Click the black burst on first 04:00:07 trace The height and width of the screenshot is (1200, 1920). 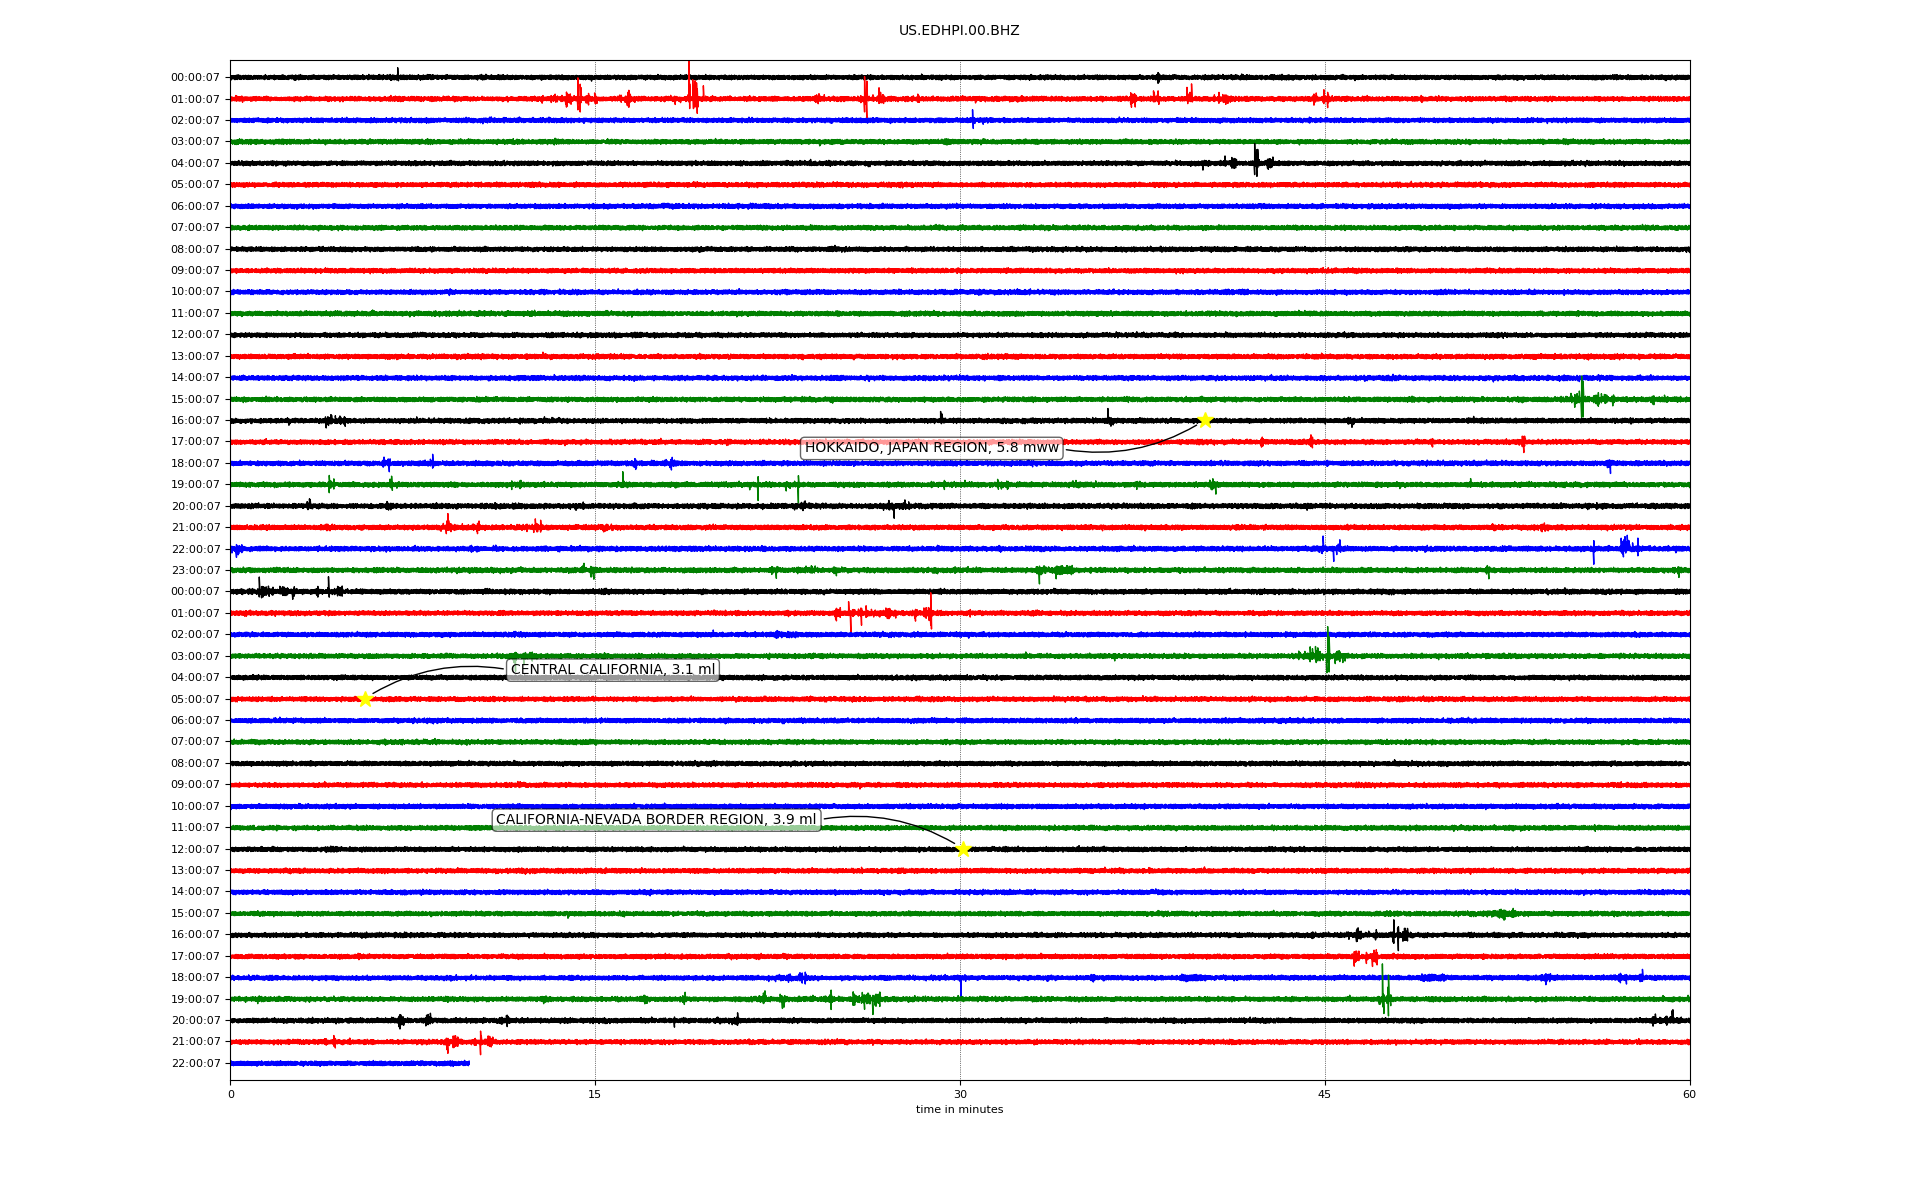tap(1256, 161)
